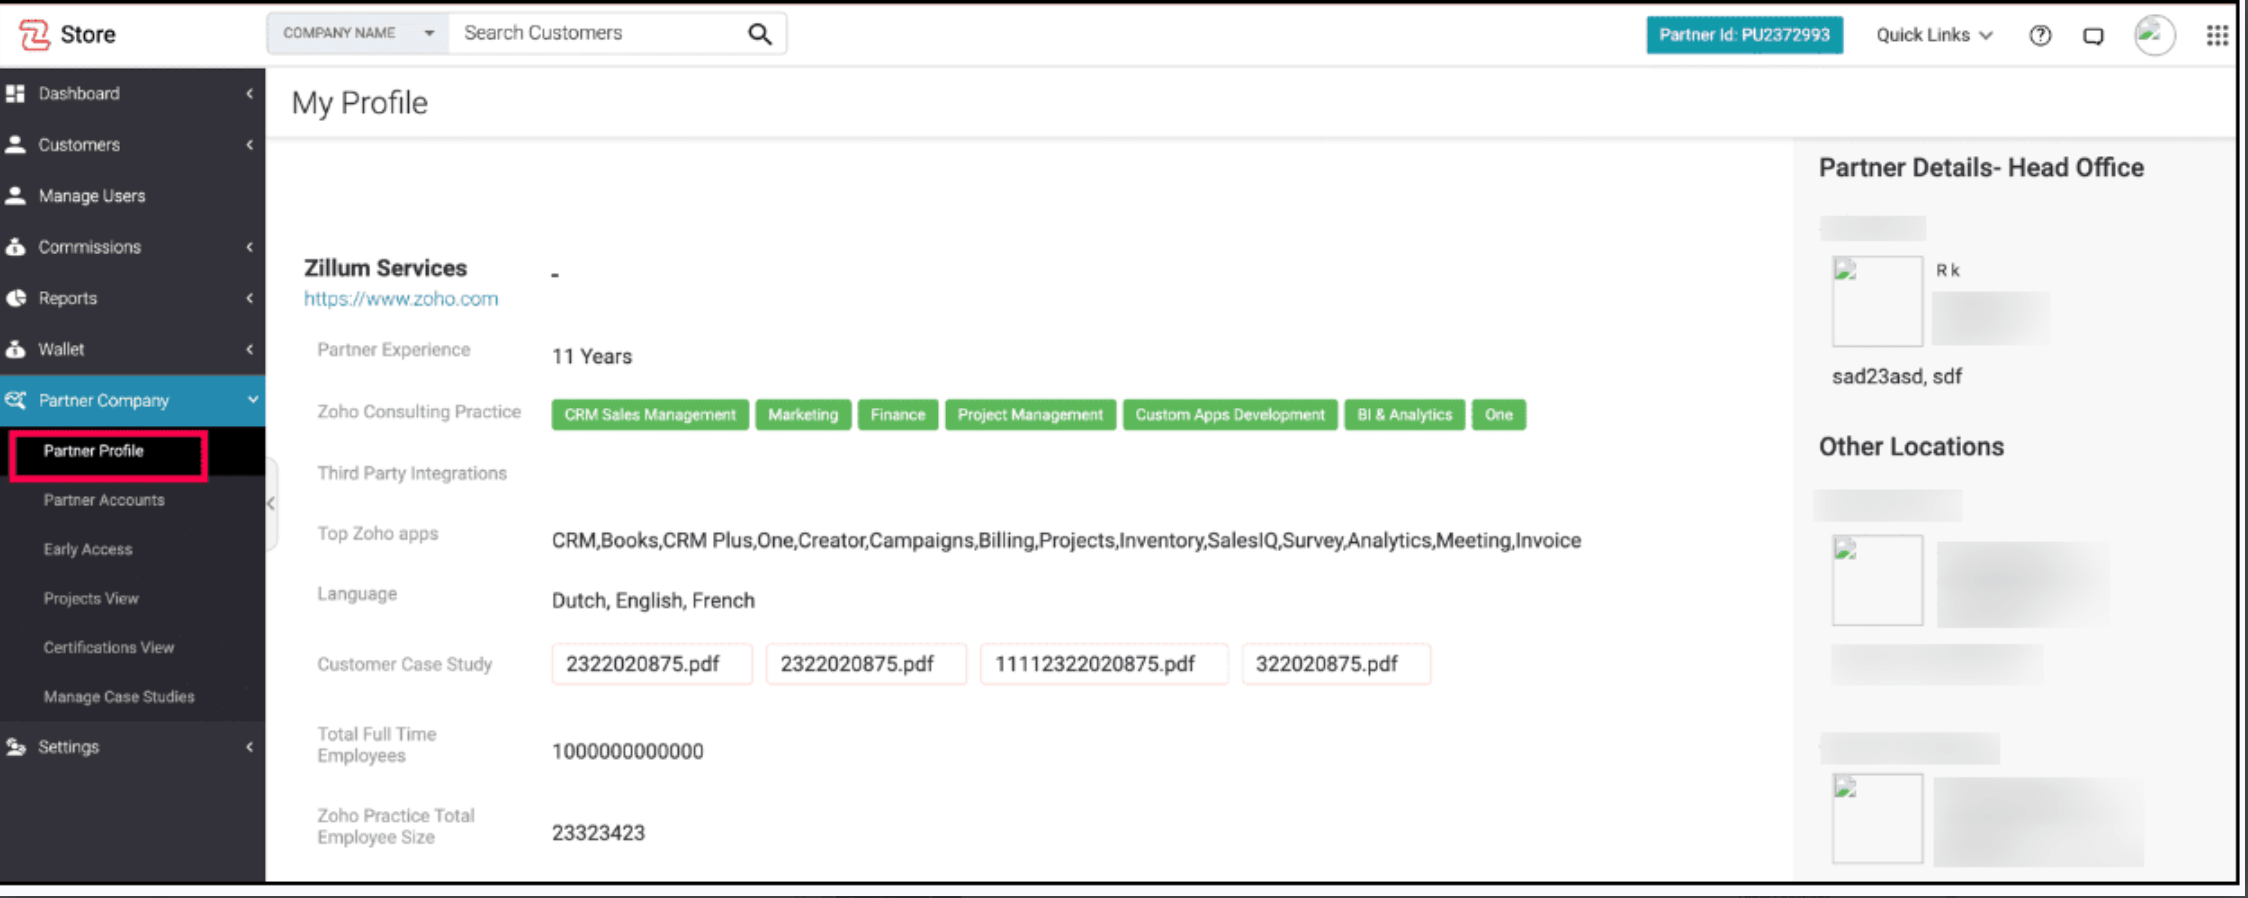Click the Project Management practice tag
Image resolution: width=2248 pixels, height=898 pixels.
coord(1030,414)
